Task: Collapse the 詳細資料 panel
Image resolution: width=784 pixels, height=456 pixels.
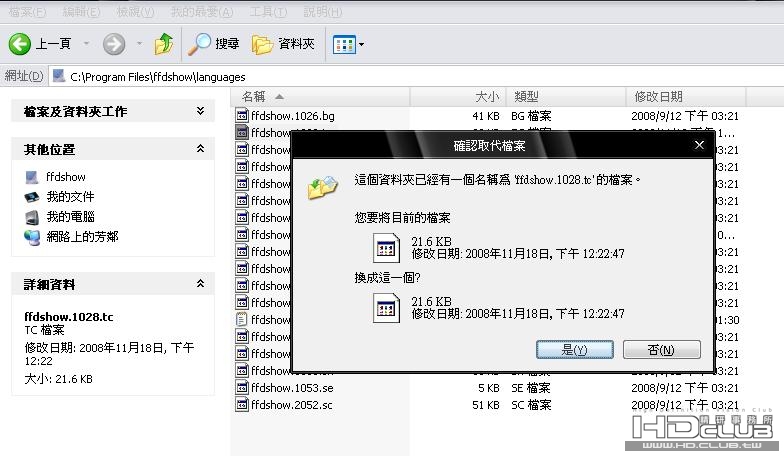Action: [200, 284]
